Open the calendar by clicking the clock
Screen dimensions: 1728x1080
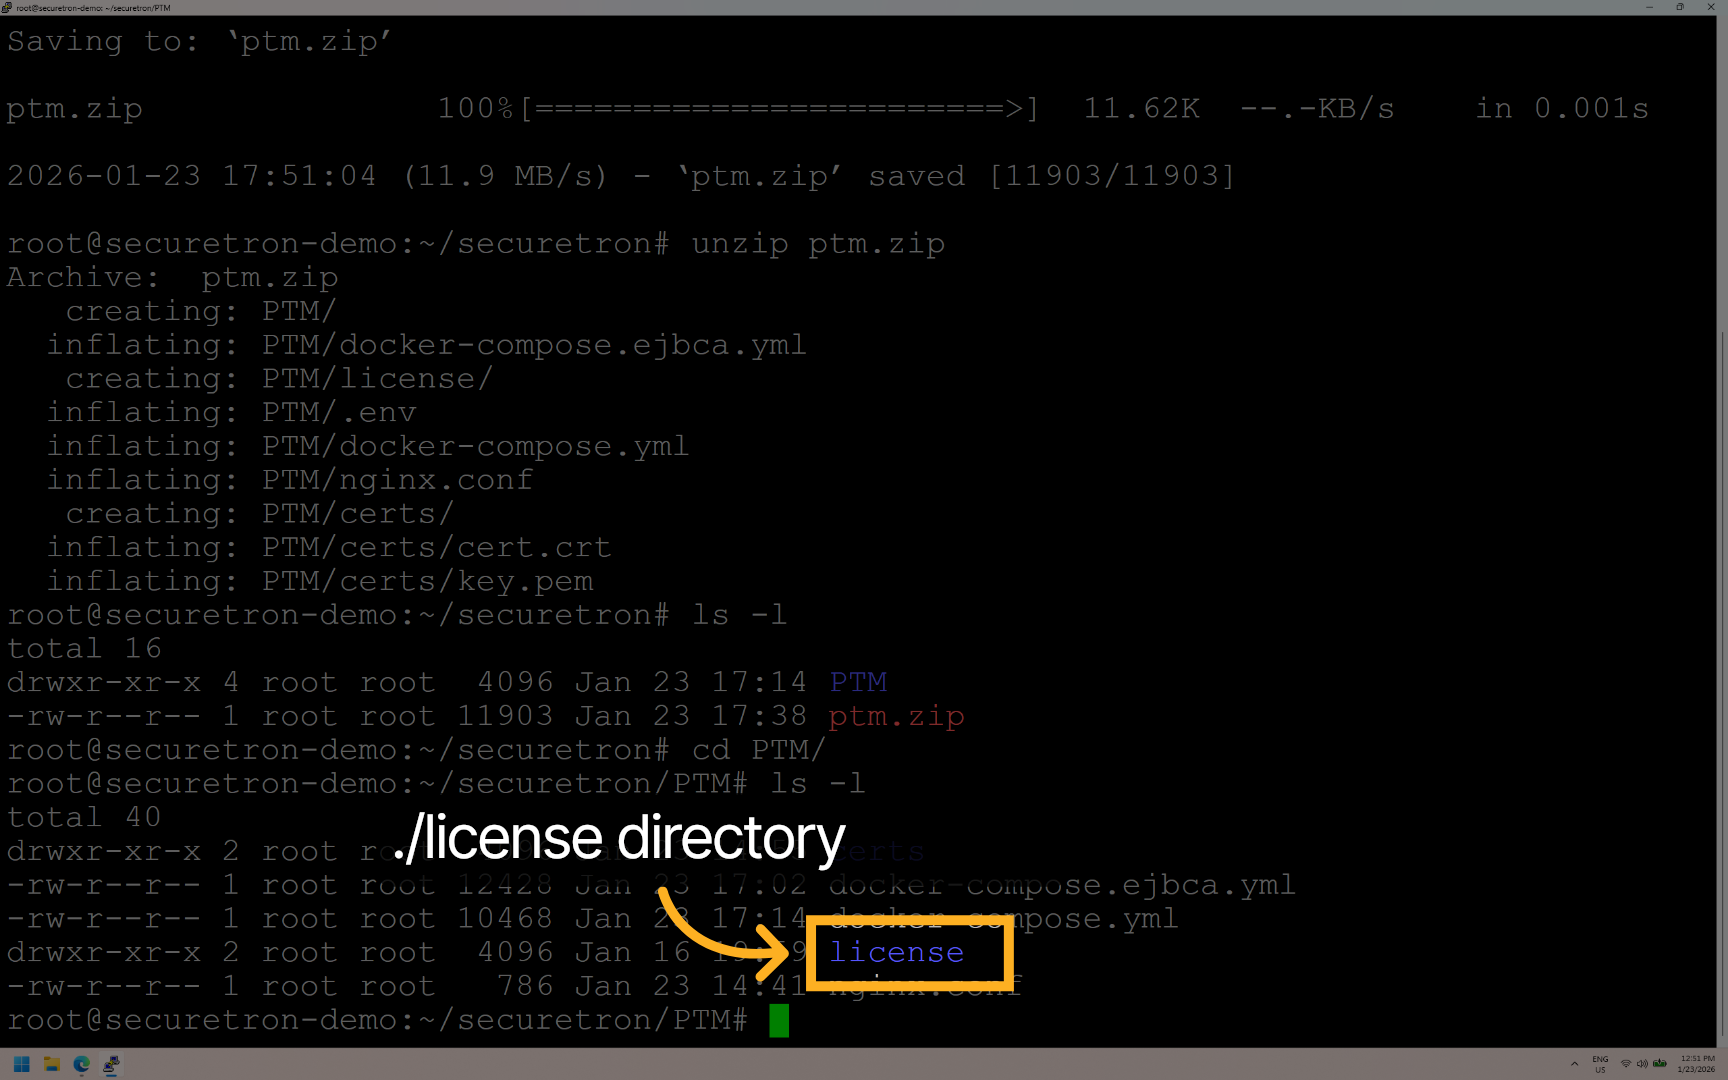point(1697,1058)
